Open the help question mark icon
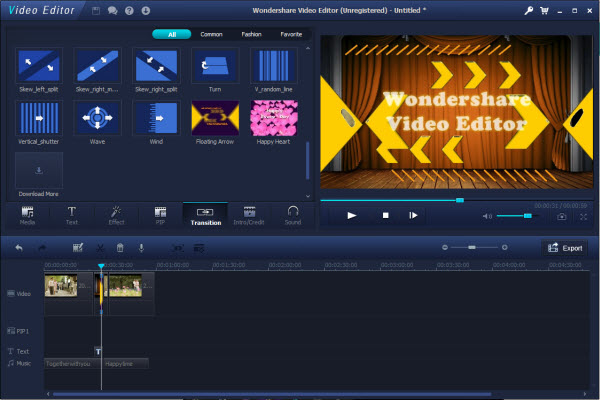600x400 pixels. pyautogui.click(x=129, y=11)
